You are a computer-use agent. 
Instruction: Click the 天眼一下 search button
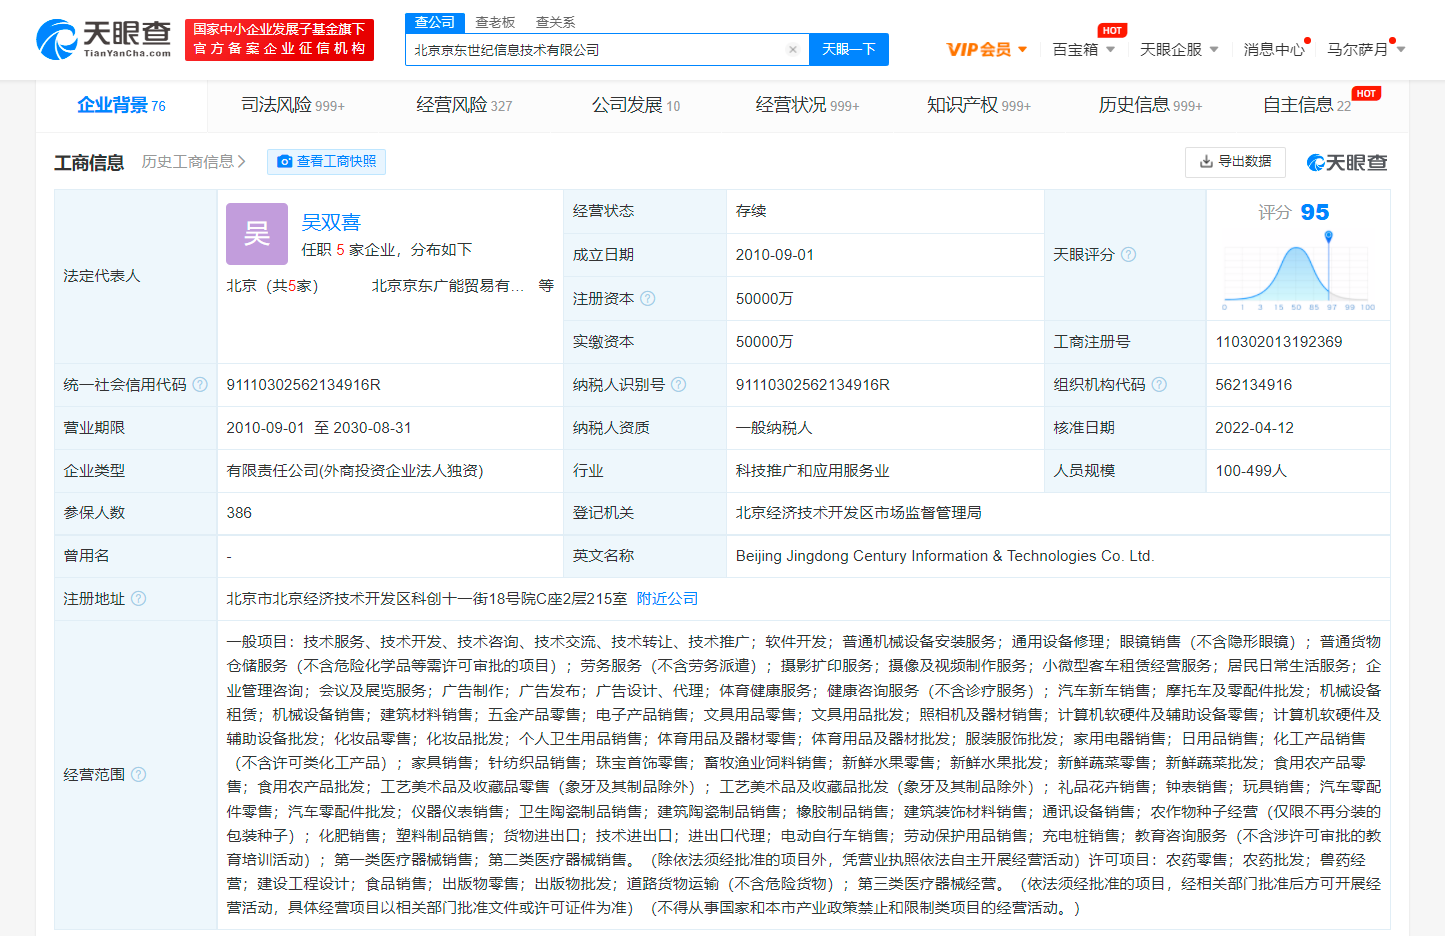(x=849, y=49)
